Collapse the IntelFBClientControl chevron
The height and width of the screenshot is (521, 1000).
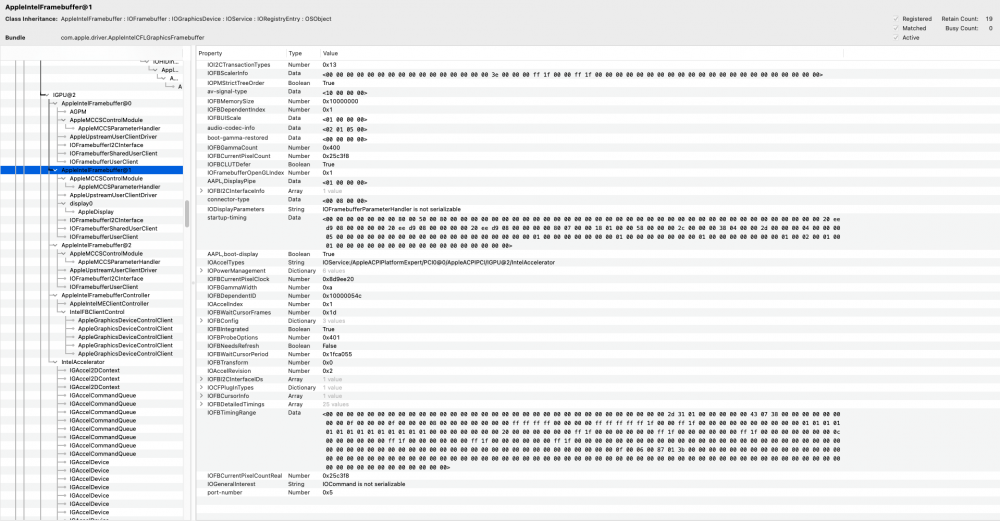point(63,312)
